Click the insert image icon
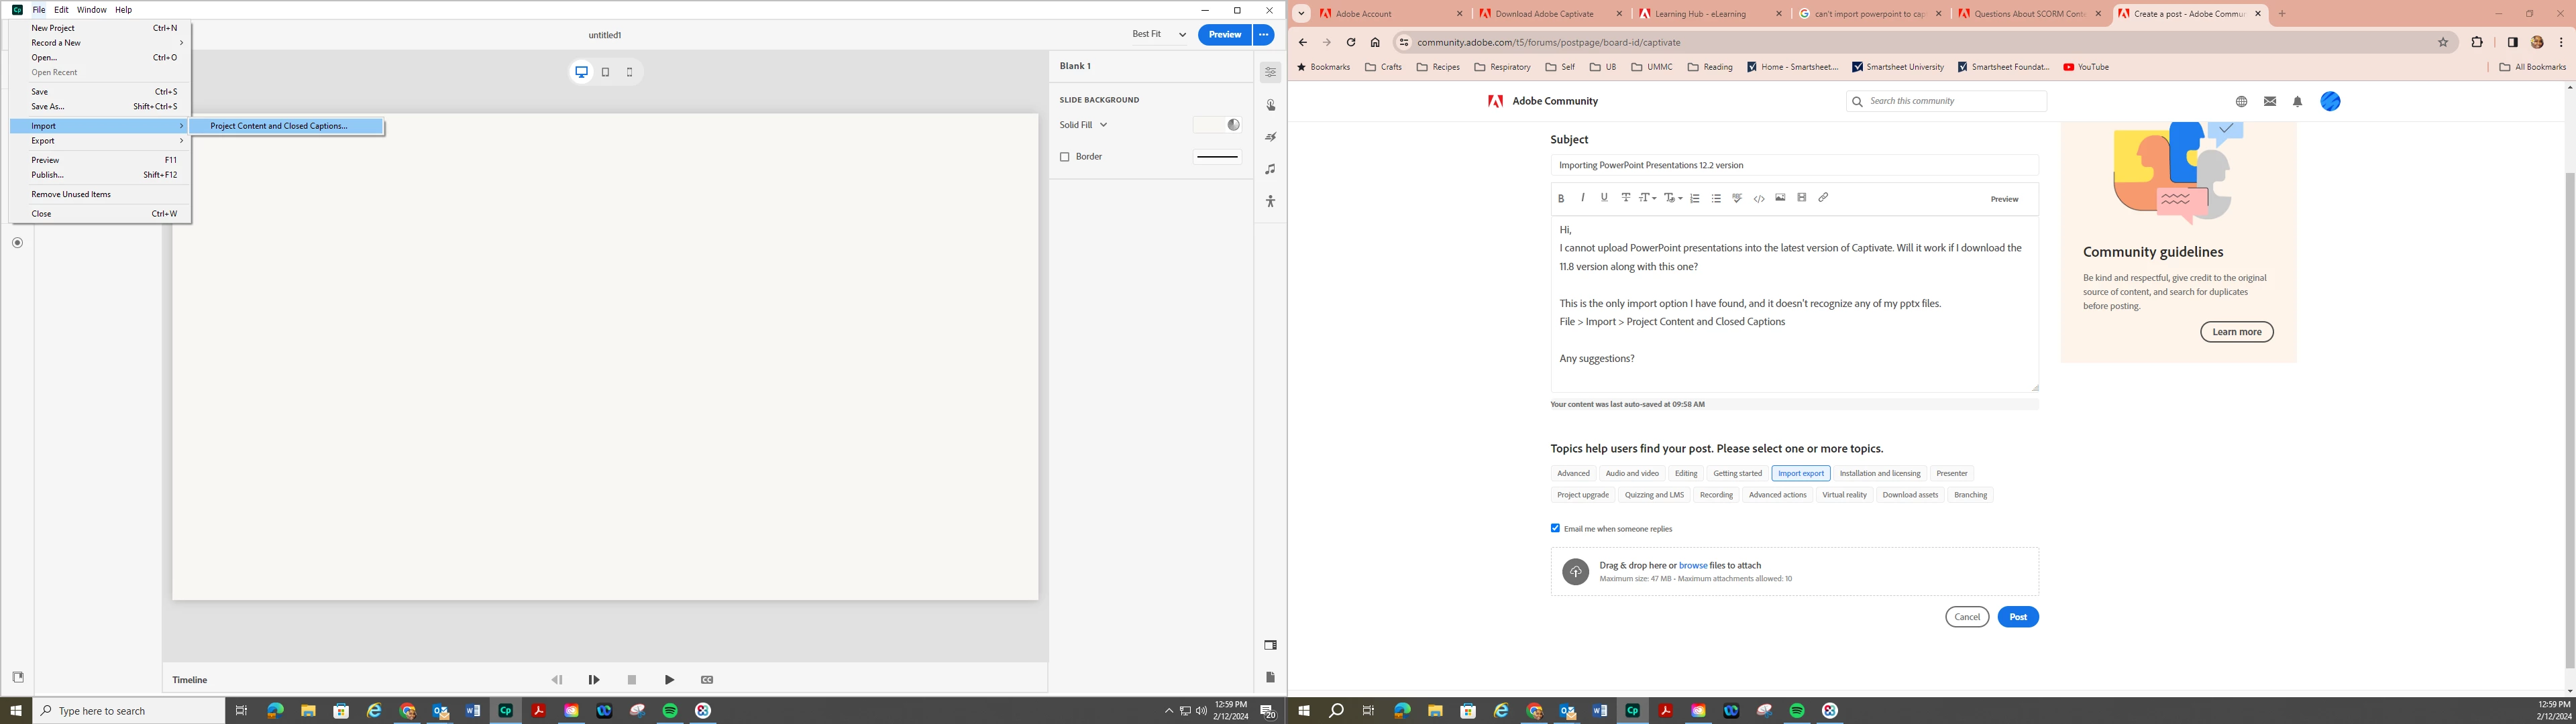Screen dimensions: 2576x724 (x=1780, y=198)
